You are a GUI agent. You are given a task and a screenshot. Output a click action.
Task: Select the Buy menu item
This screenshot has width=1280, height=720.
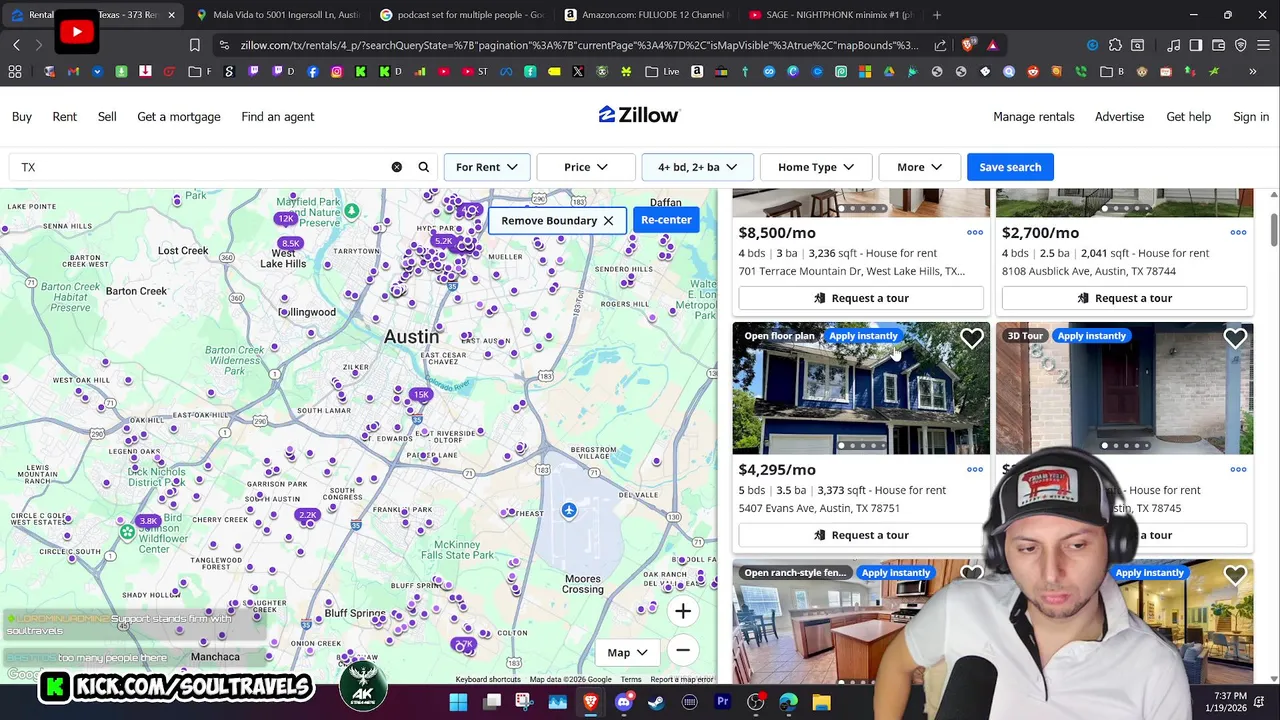pos(22,117)
